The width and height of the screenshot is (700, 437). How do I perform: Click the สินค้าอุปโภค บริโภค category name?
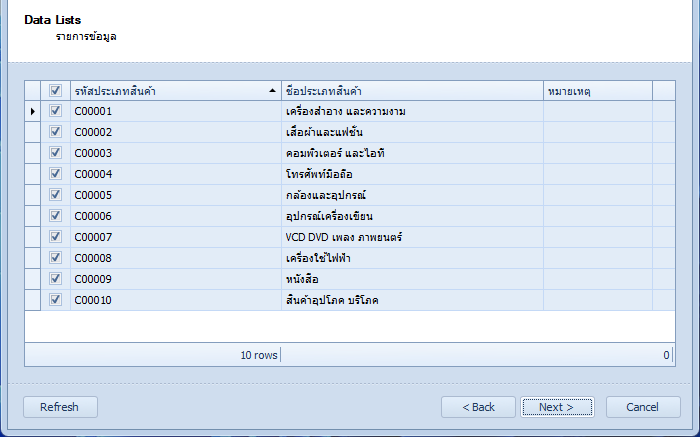(332, 300)
